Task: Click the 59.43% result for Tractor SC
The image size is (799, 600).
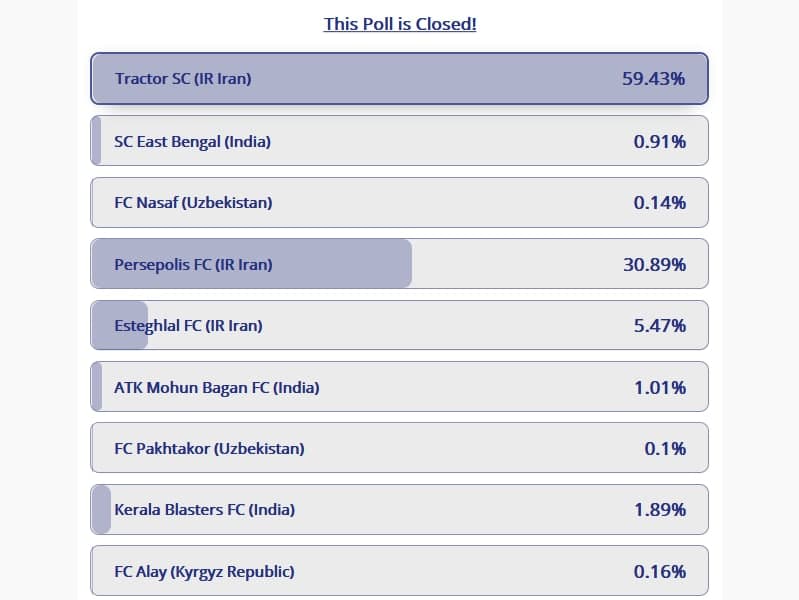Action: [x=653, y=79]
